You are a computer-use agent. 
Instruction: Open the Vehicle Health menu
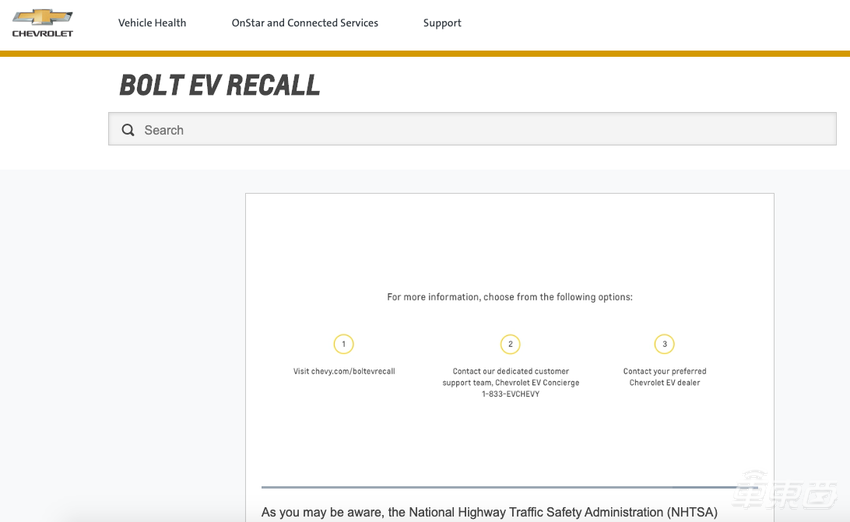(x=152, y=23)
